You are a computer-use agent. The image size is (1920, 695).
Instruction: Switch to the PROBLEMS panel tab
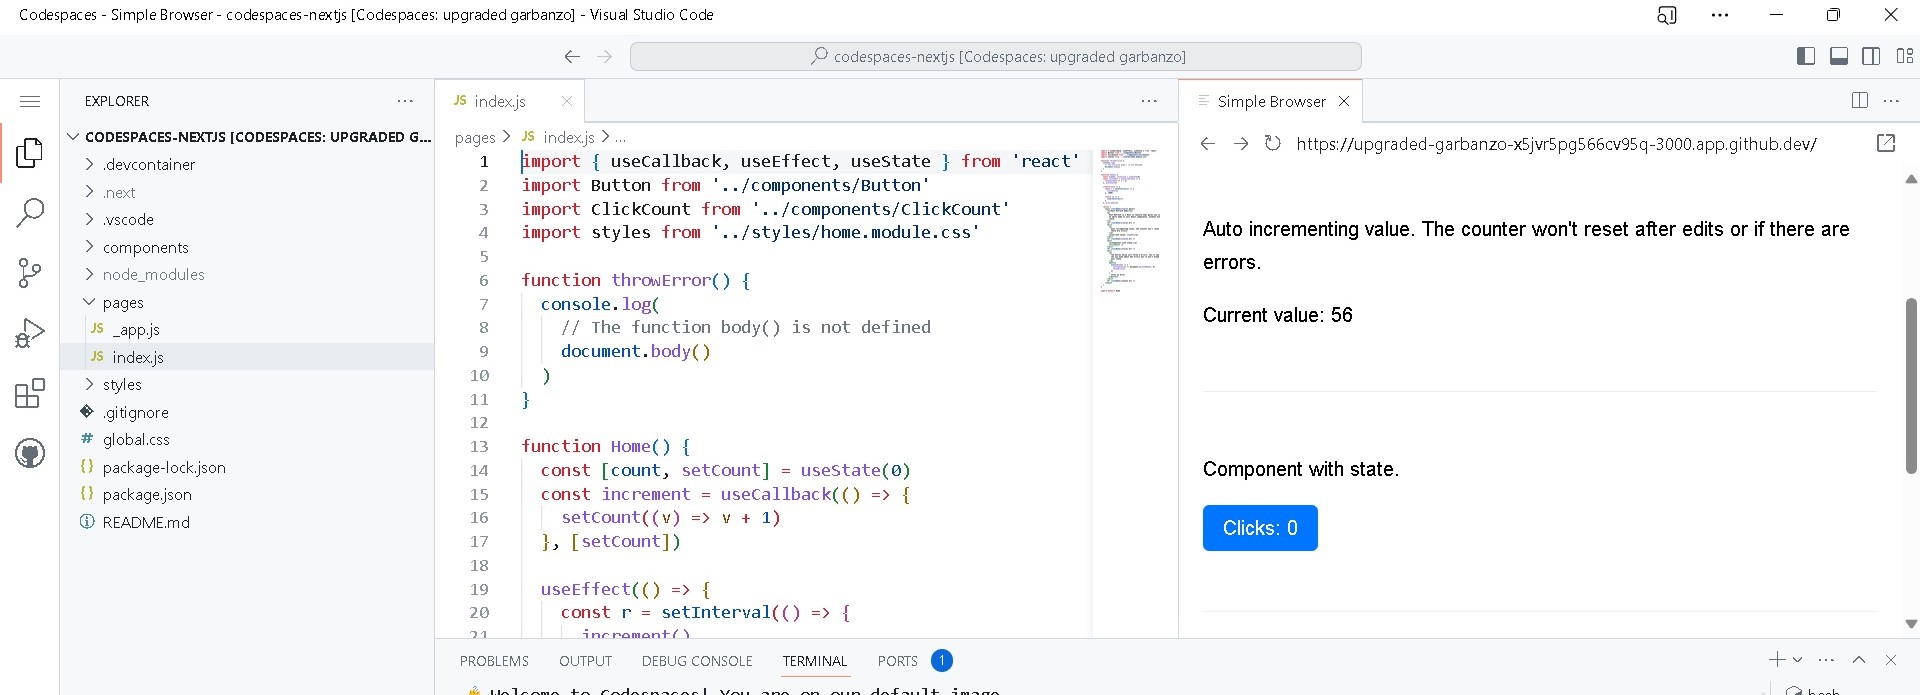pyautogui.click(x=494, y=661)
